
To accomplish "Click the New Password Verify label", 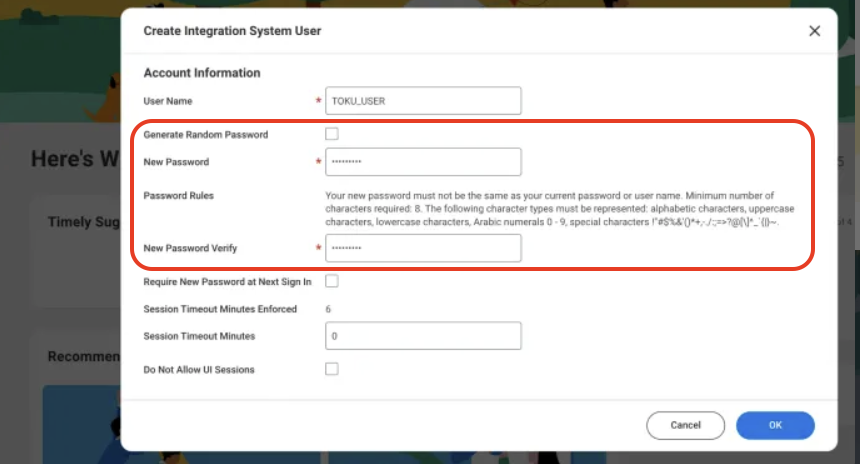I will (190, 248).
